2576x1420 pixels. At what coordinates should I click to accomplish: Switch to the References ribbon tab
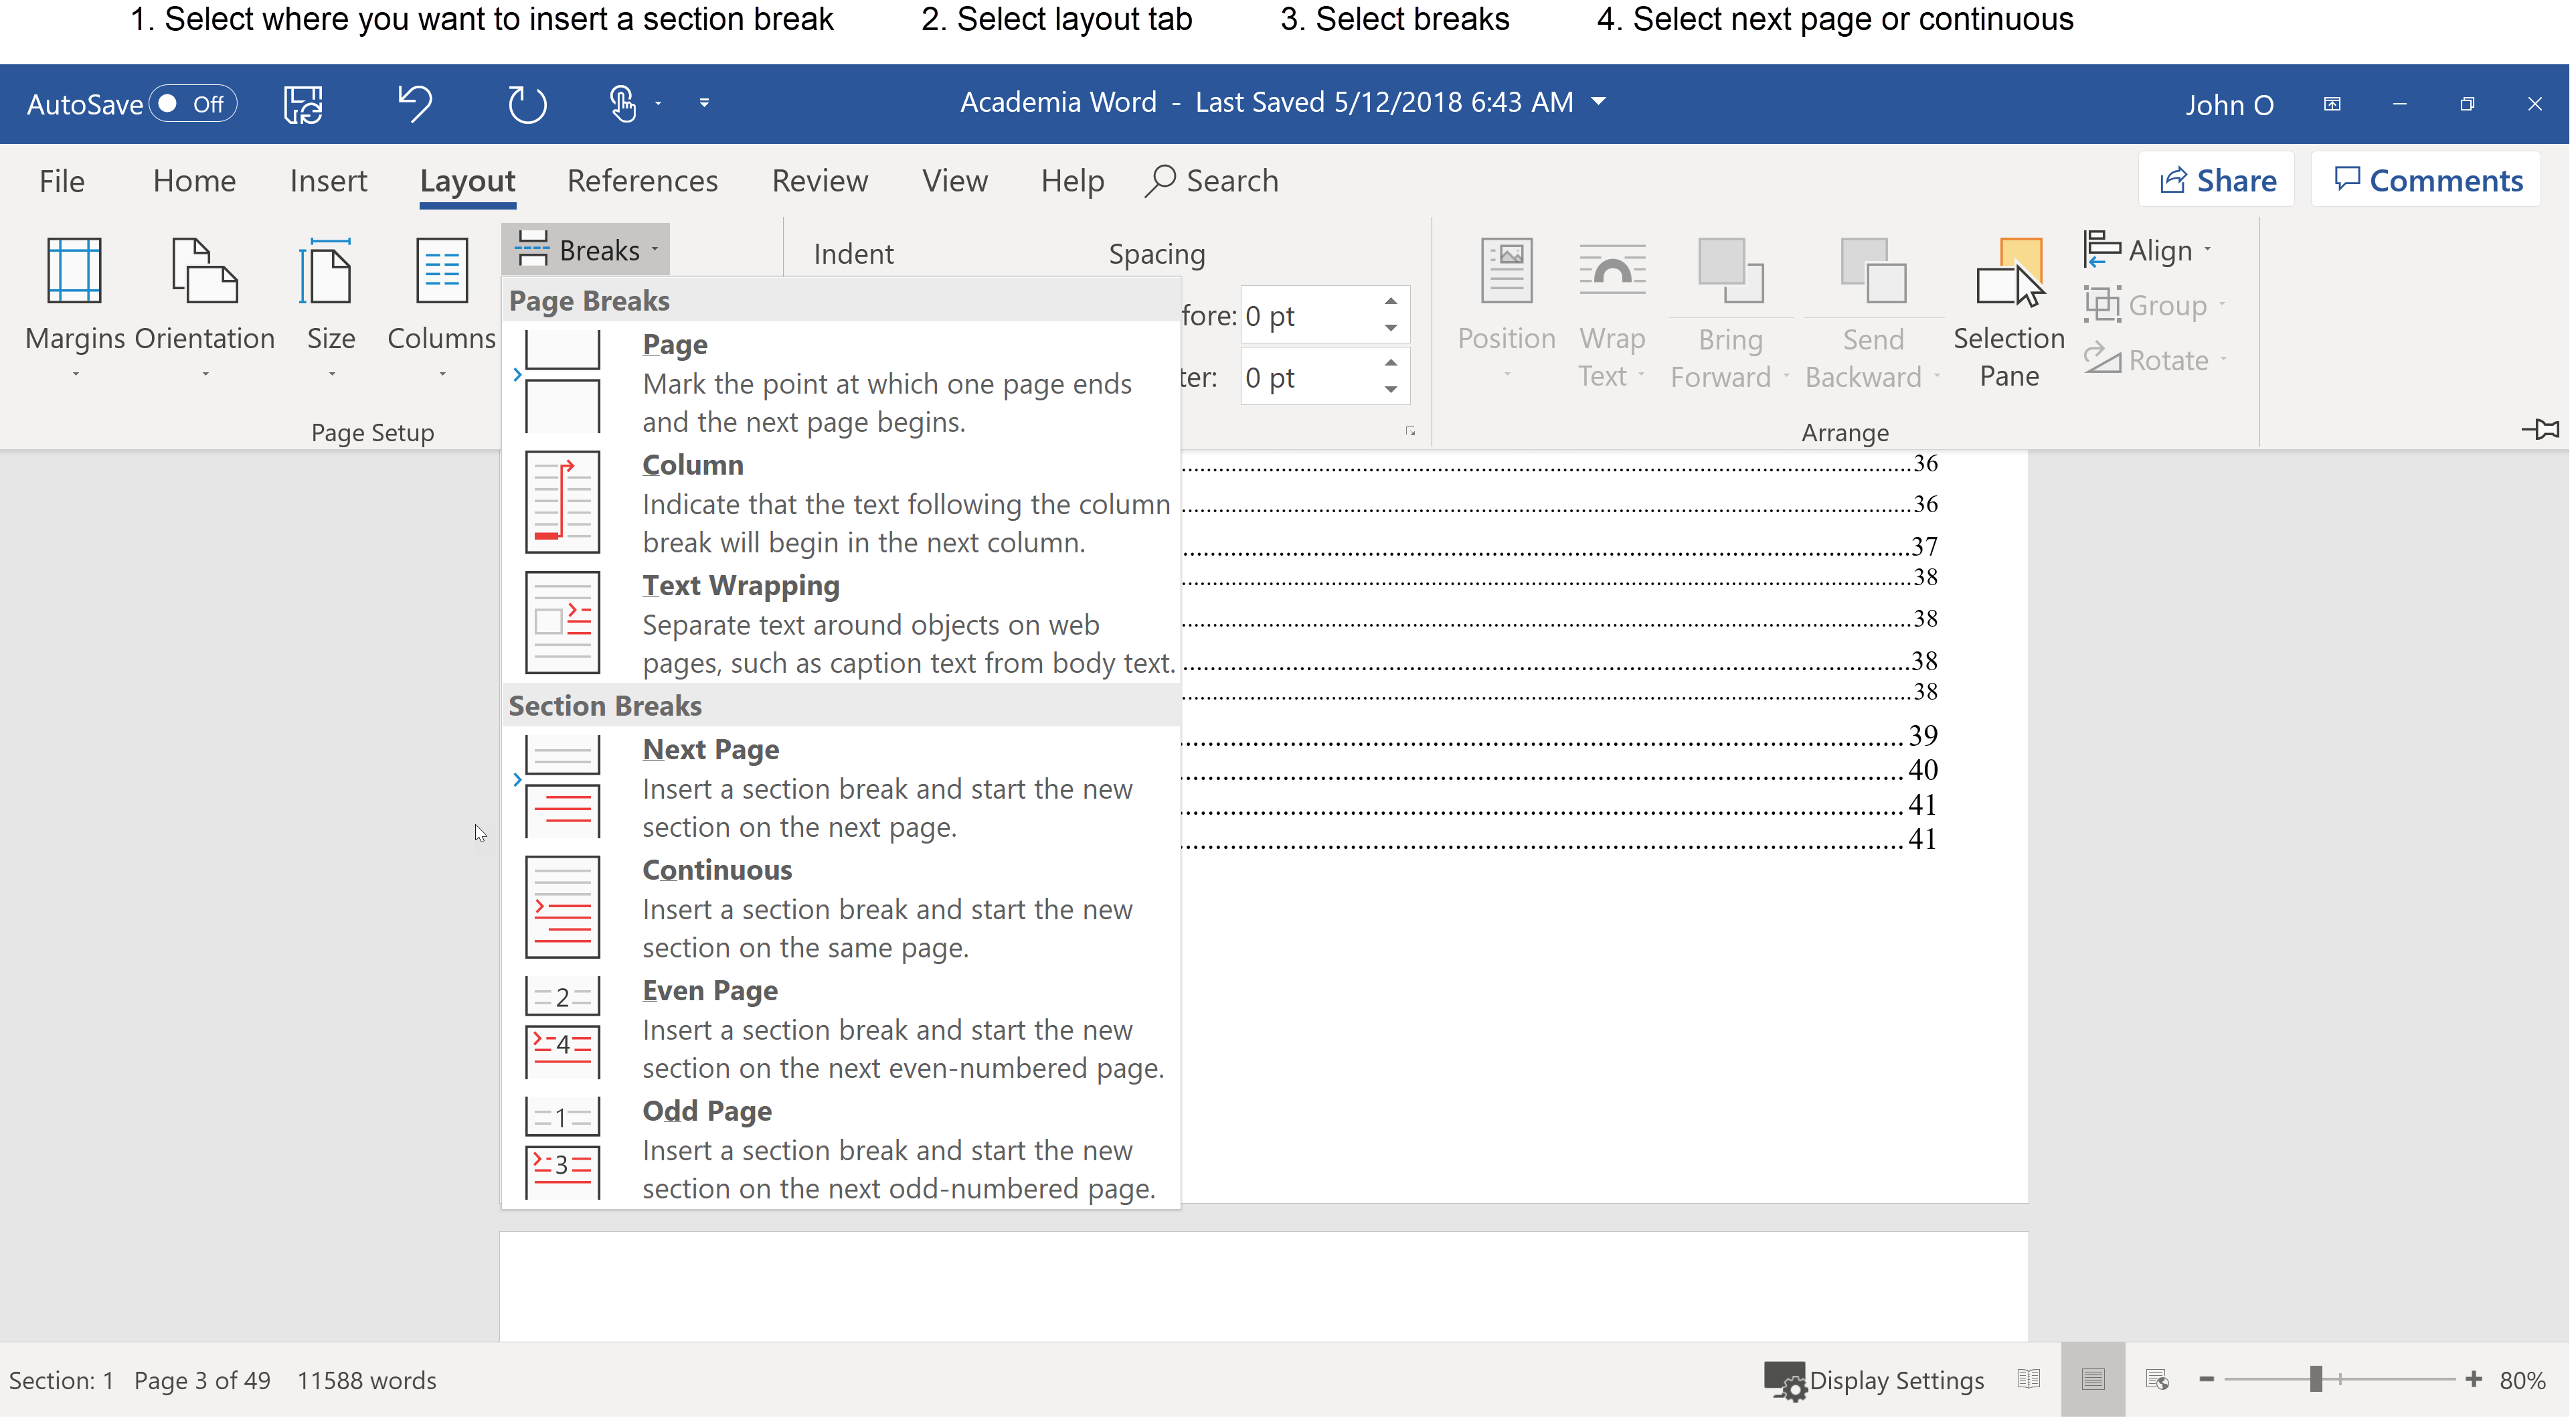tap(642, 181)
